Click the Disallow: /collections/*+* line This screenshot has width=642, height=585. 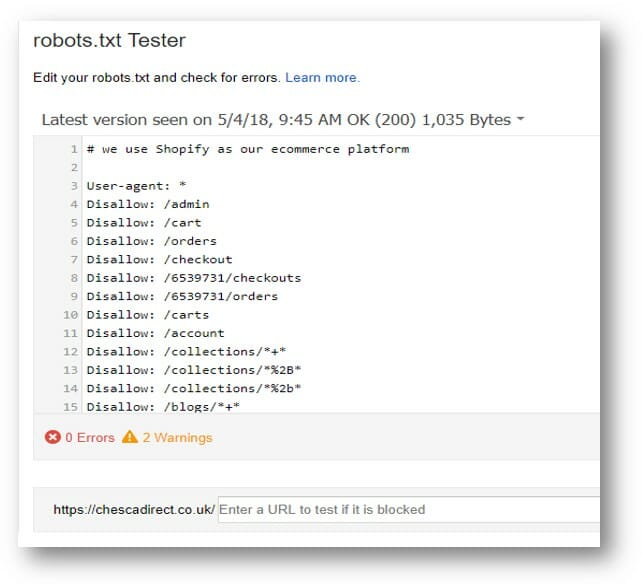tap(186, 352)
